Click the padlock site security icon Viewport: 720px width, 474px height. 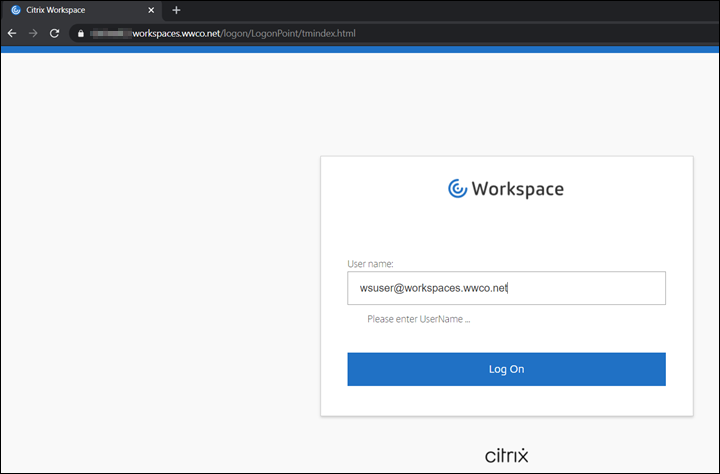(x=81, y=34)
